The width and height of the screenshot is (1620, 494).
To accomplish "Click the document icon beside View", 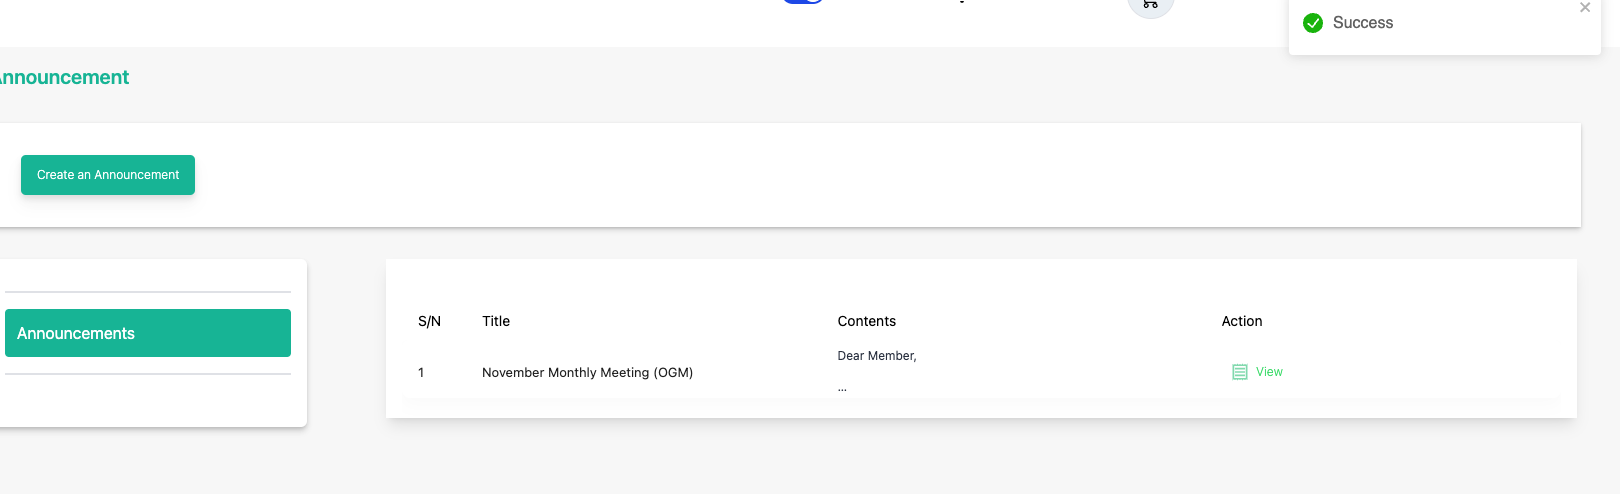I will [x=1240, y=372].
